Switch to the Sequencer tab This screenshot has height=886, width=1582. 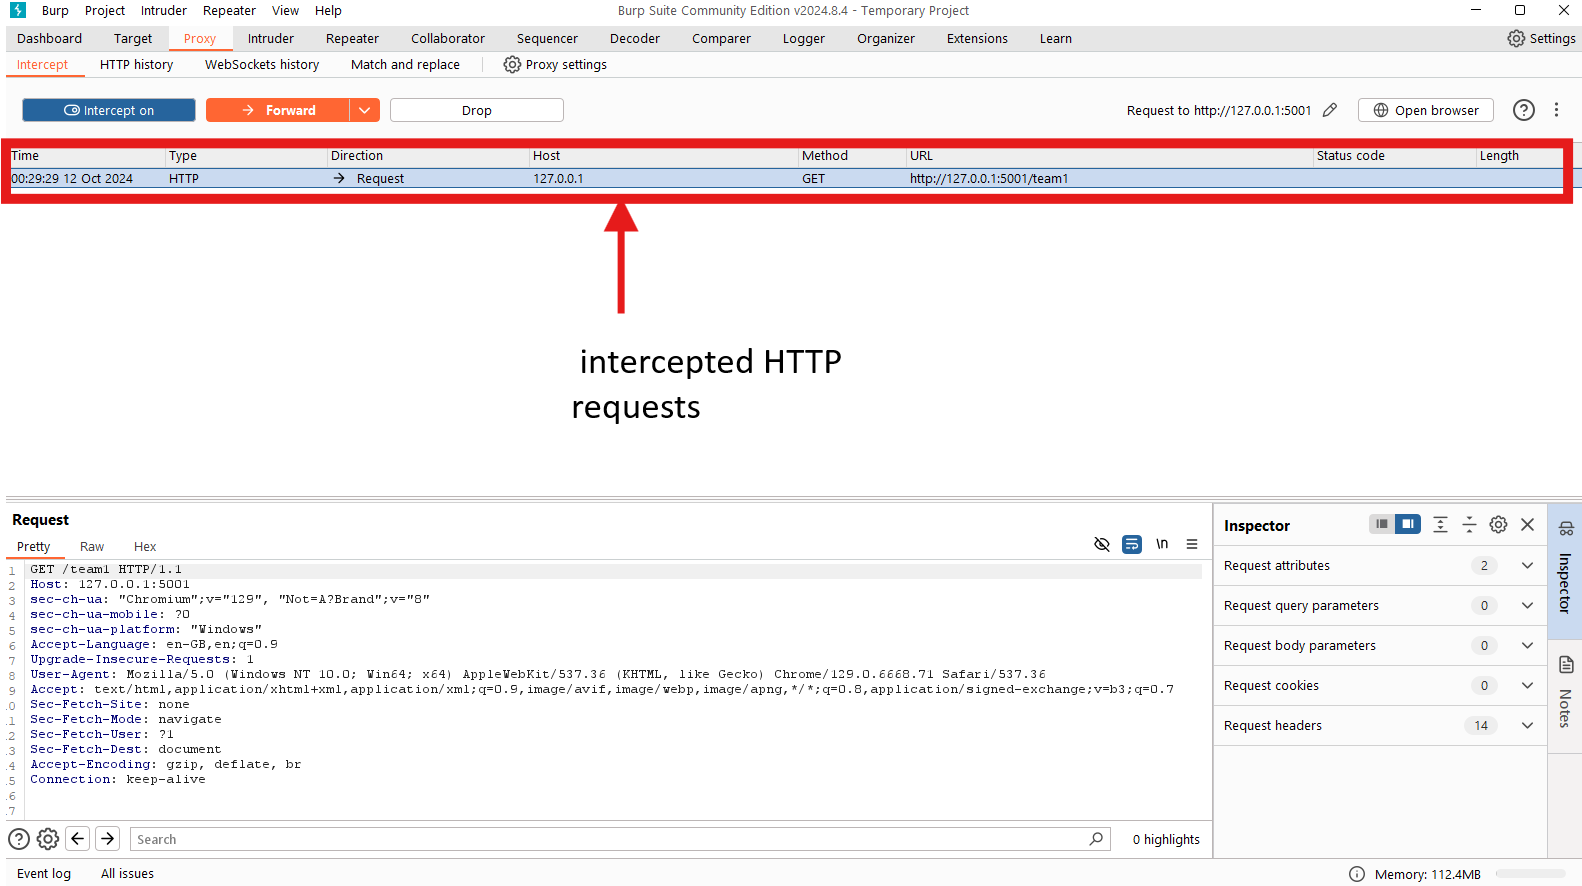(547, 38)
